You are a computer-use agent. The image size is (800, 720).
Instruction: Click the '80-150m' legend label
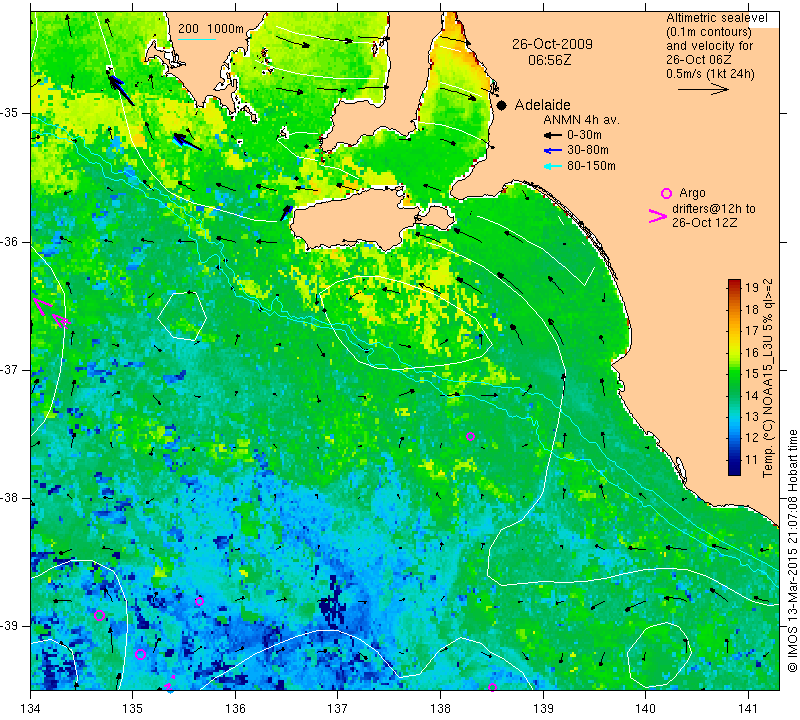(x=591, y=166)
